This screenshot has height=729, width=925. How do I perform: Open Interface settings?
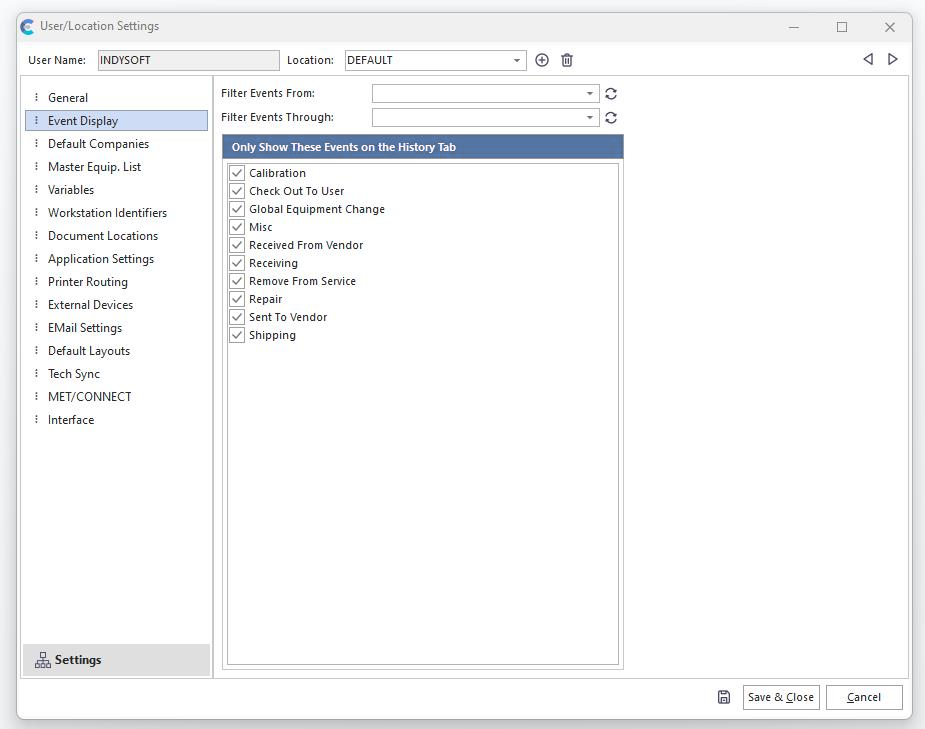click(117, 419)
